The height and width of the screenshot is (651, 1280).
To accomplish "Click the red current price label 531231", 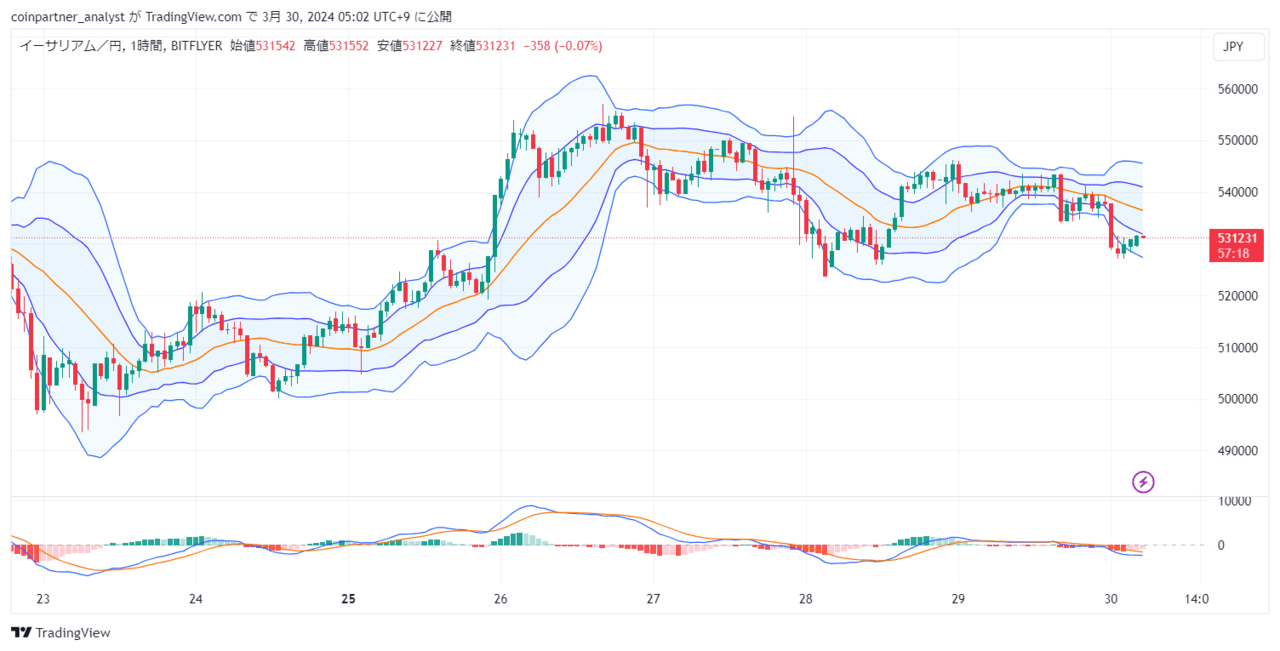I will coord(1238,238).
